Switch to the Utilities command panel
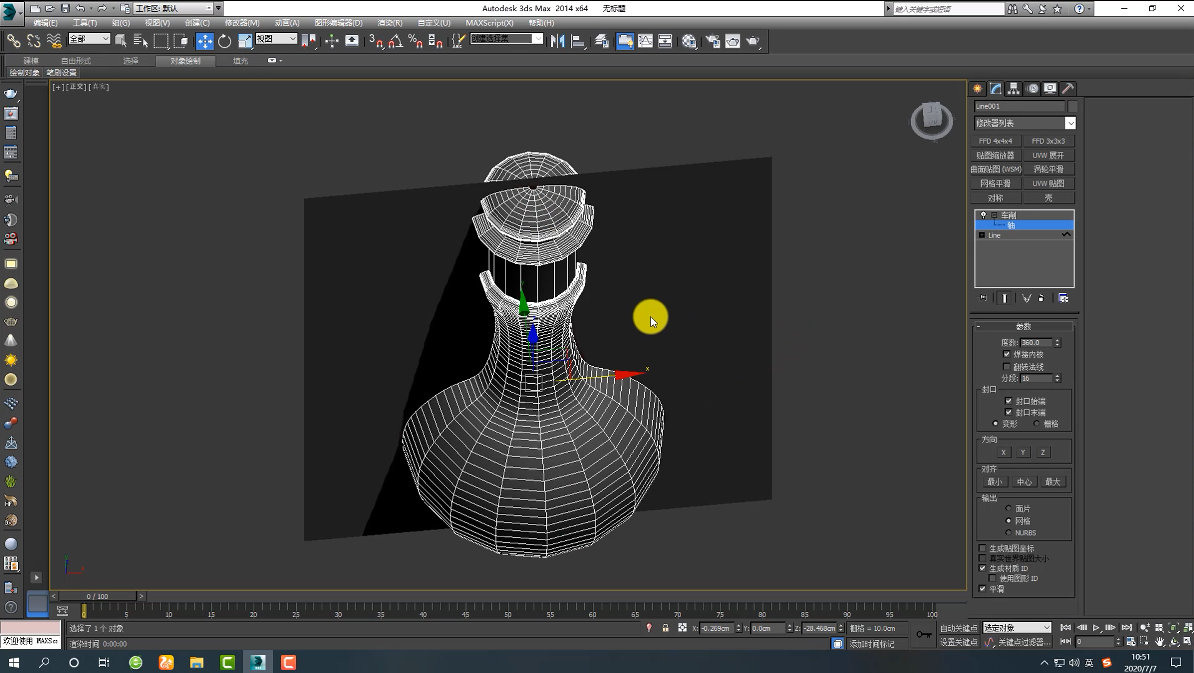The width and height of the screenshot is (1194, 673). click(1068, 88)
